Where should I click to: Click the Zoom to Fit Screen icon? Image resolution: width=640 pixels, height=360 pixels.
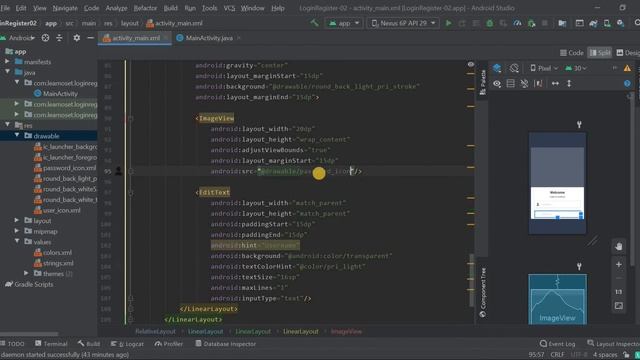[619, 306]
